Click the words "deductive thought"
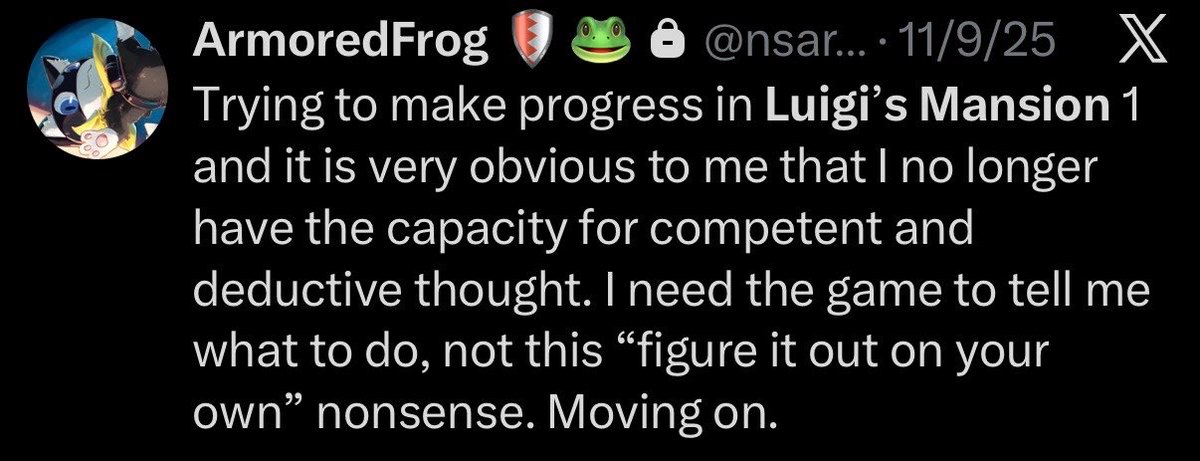This screenshot has width=1200, height=461. tap(383, 293)
